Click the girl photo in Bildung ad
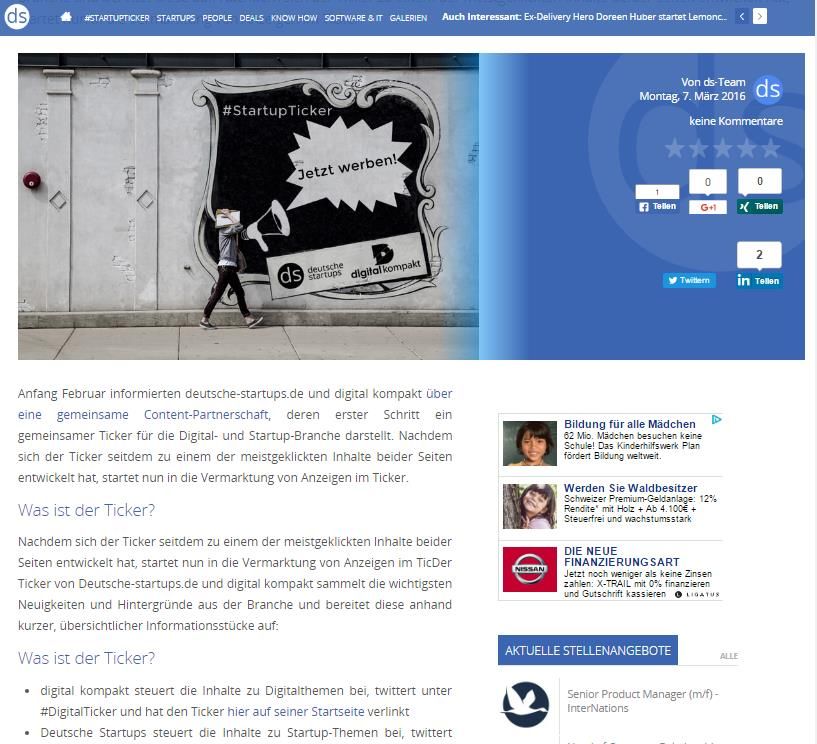This screenshot has width=817, height=744. pyautogui.click(x=529, y=443)
